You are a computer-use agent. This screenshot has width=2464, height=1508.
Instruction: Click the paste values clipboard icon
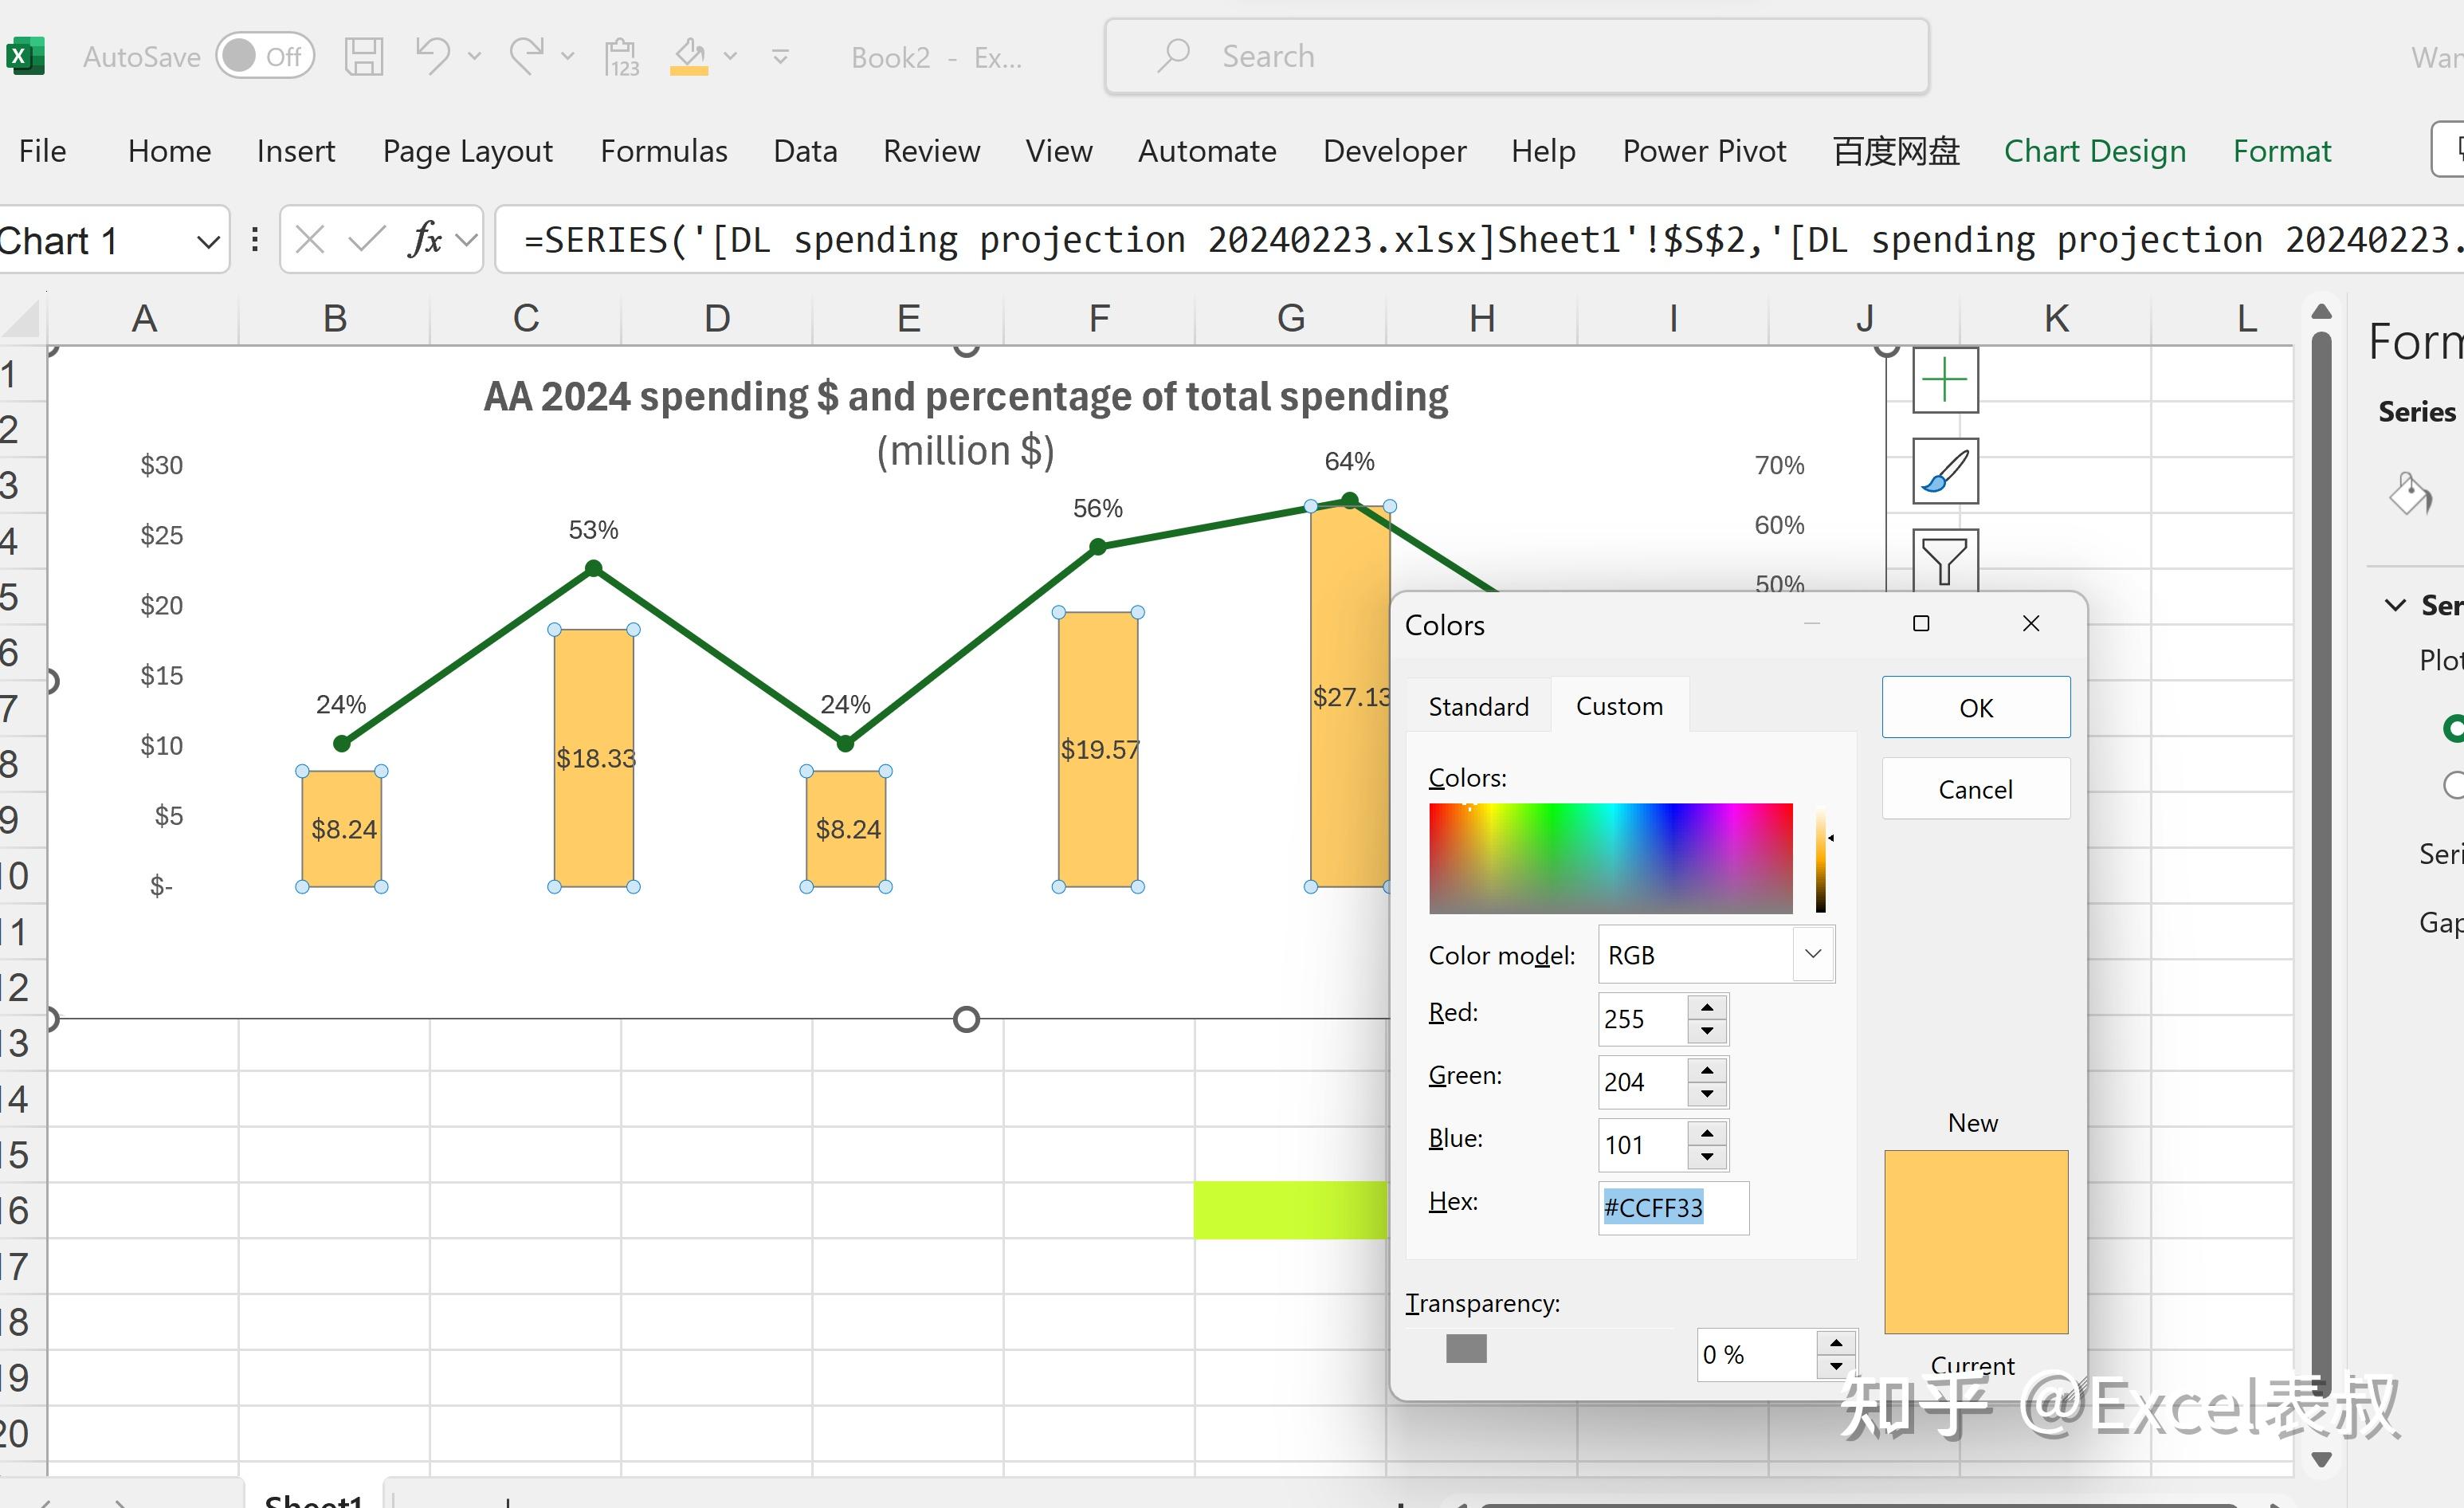(621, 56)
